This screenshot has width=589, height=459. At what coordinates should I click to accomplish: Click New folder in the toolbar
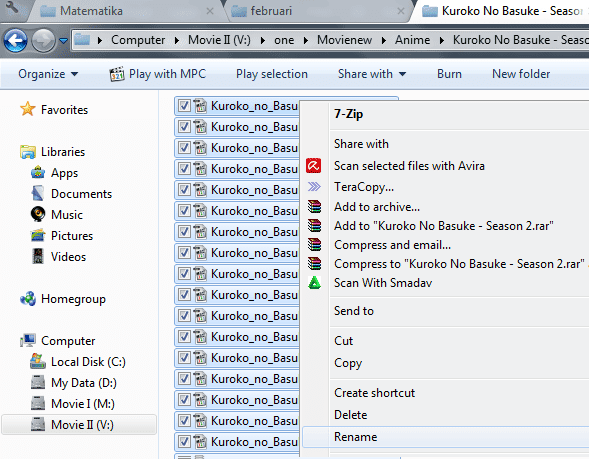coord(521,74)
